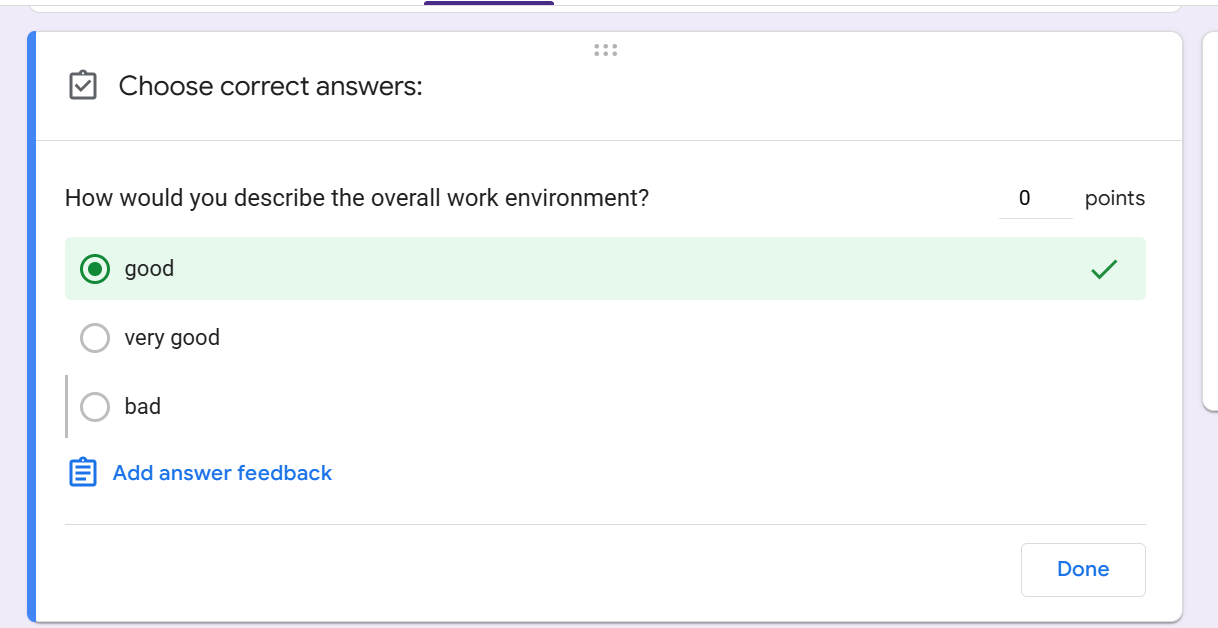Click the points value input field
The width and height of the screenshot is (1218, 628).
1035,198
